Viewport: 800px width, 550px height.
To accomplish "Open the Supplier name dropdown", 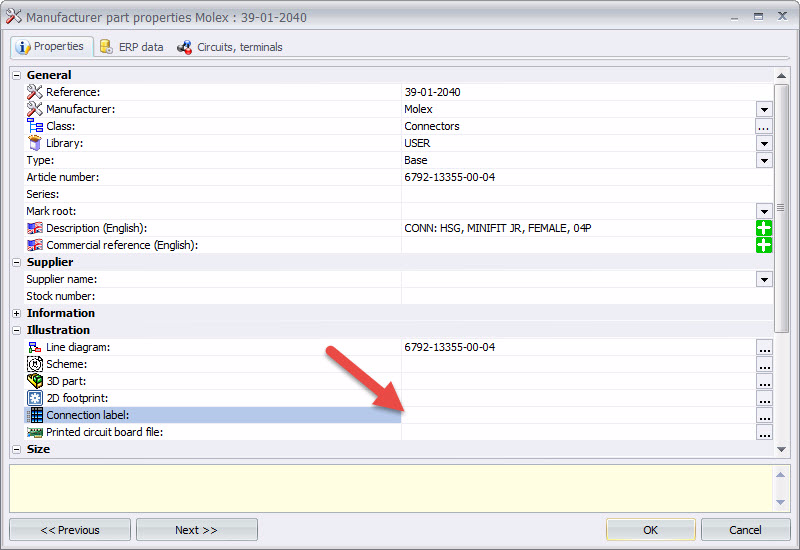I will coord(764,279).
